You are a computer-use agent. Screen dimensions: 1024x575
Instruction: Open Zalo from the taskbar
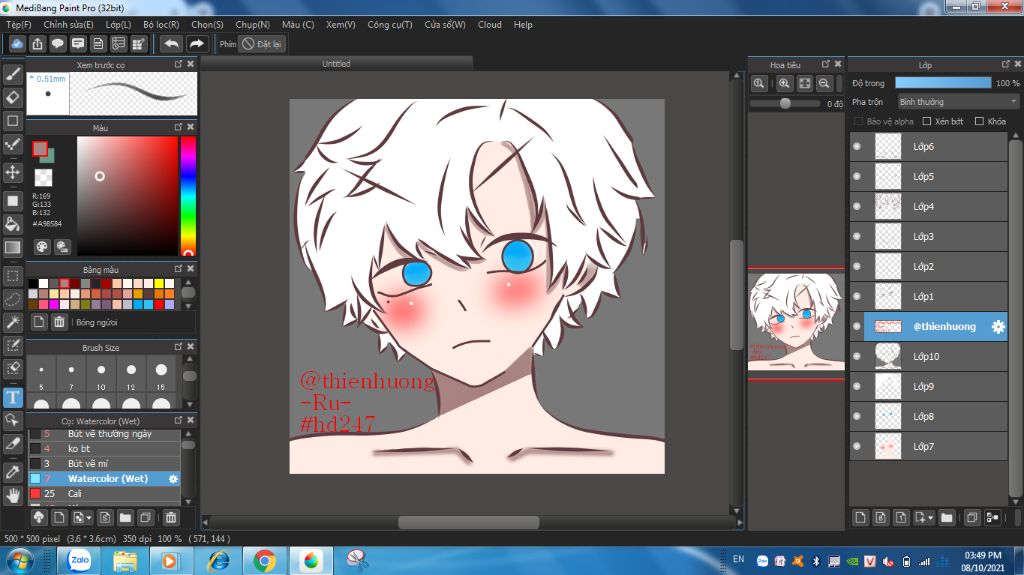(x=80, y=560)
